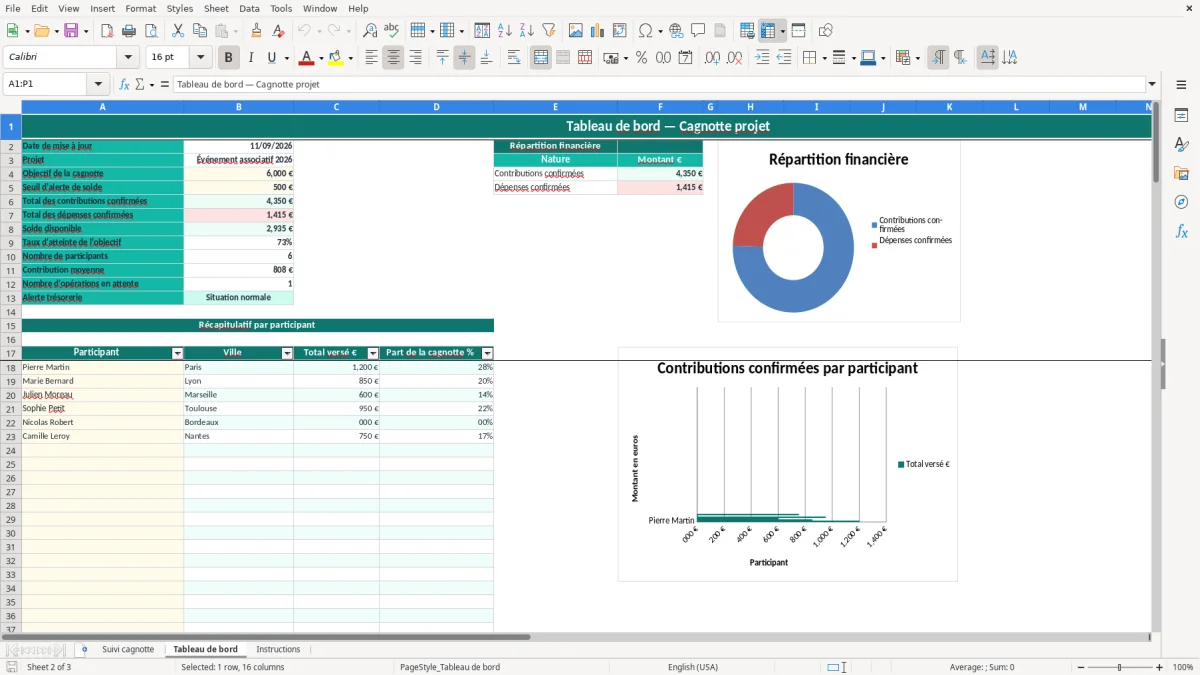This screenshot has width=1200, height=675.
Task: Click the Save document icon
Action: click(x=71, y=31)
